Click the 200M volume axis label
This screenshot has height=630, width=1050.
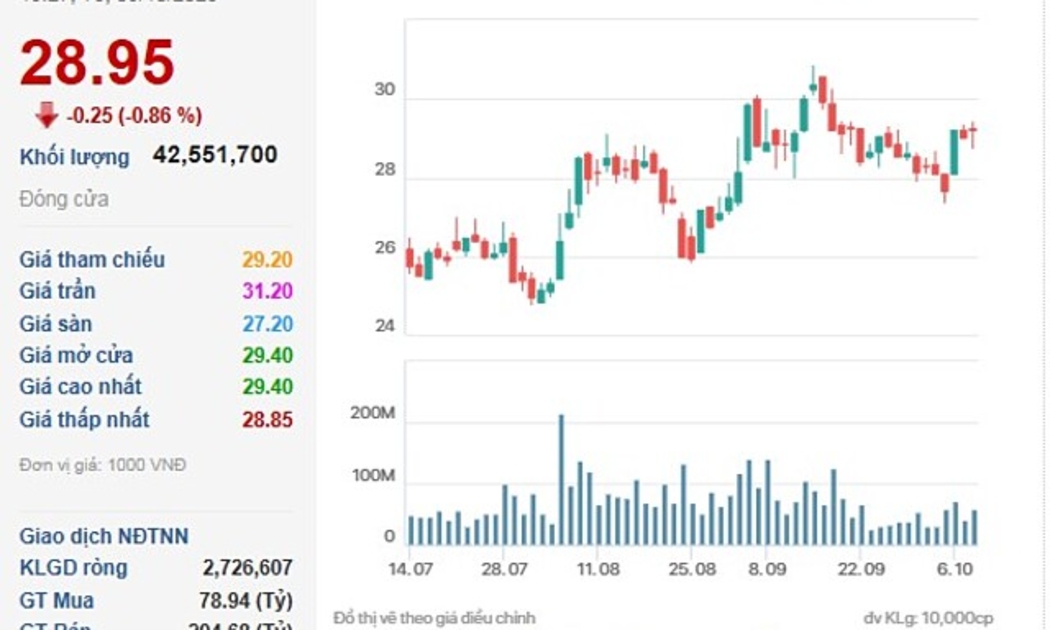coord(373,413)
